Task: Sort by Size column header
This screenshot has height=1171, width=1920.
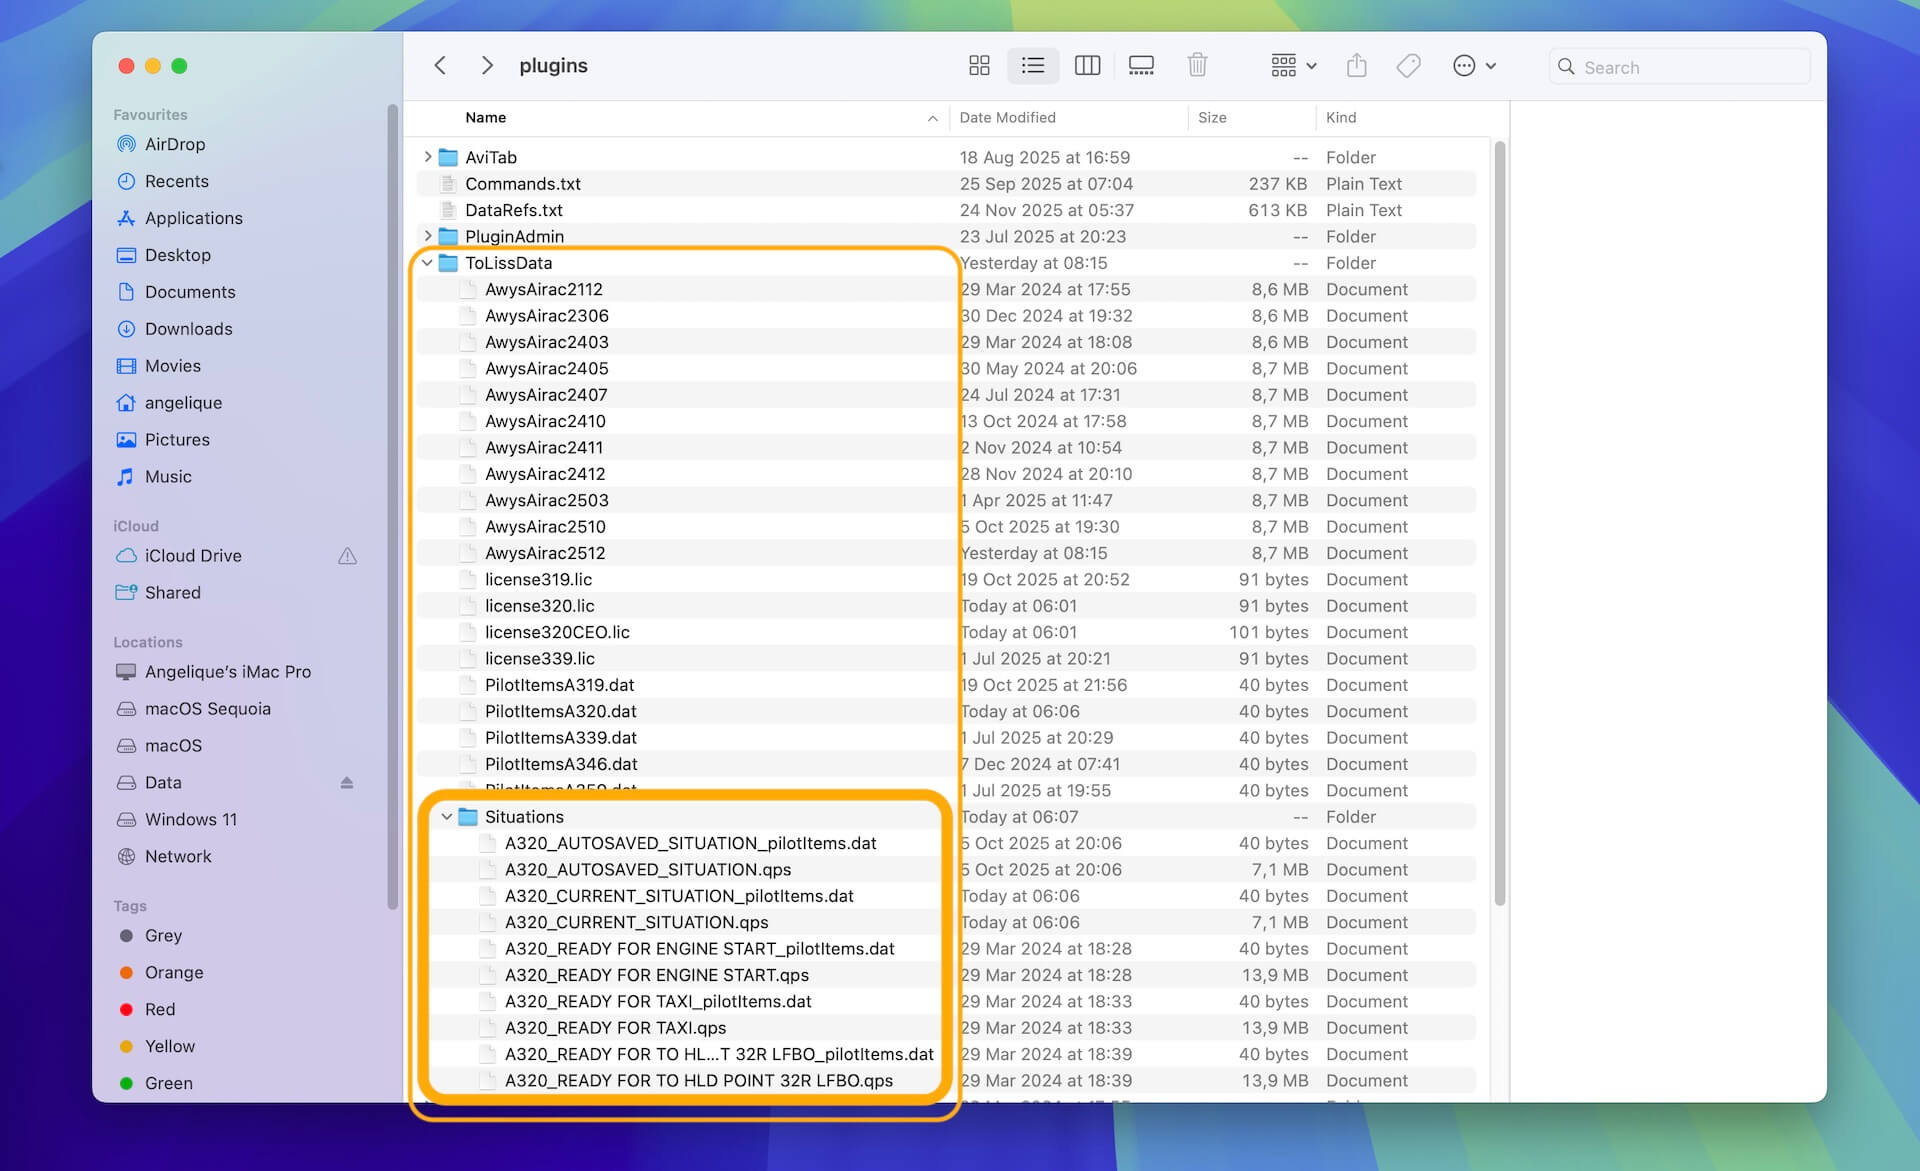Action: tap(1212, 118)
